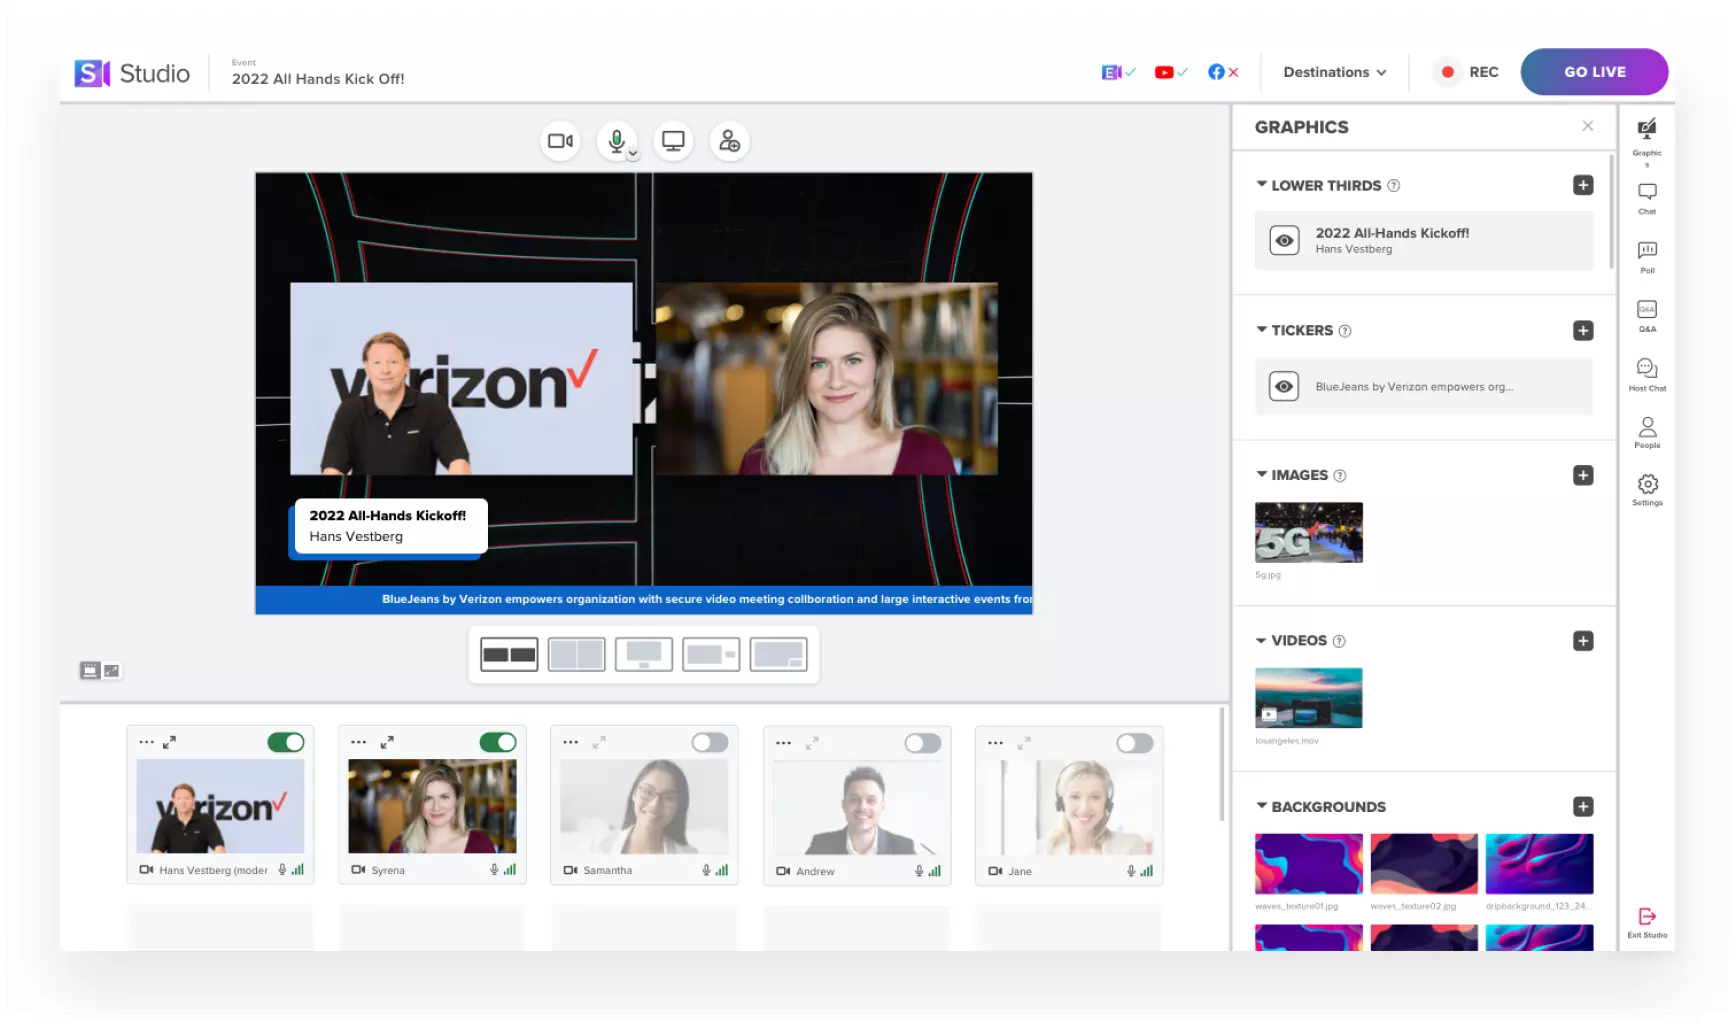1736x1021 pixels.
Task: Select the presentation monitor layout
Action: point(643,655)
